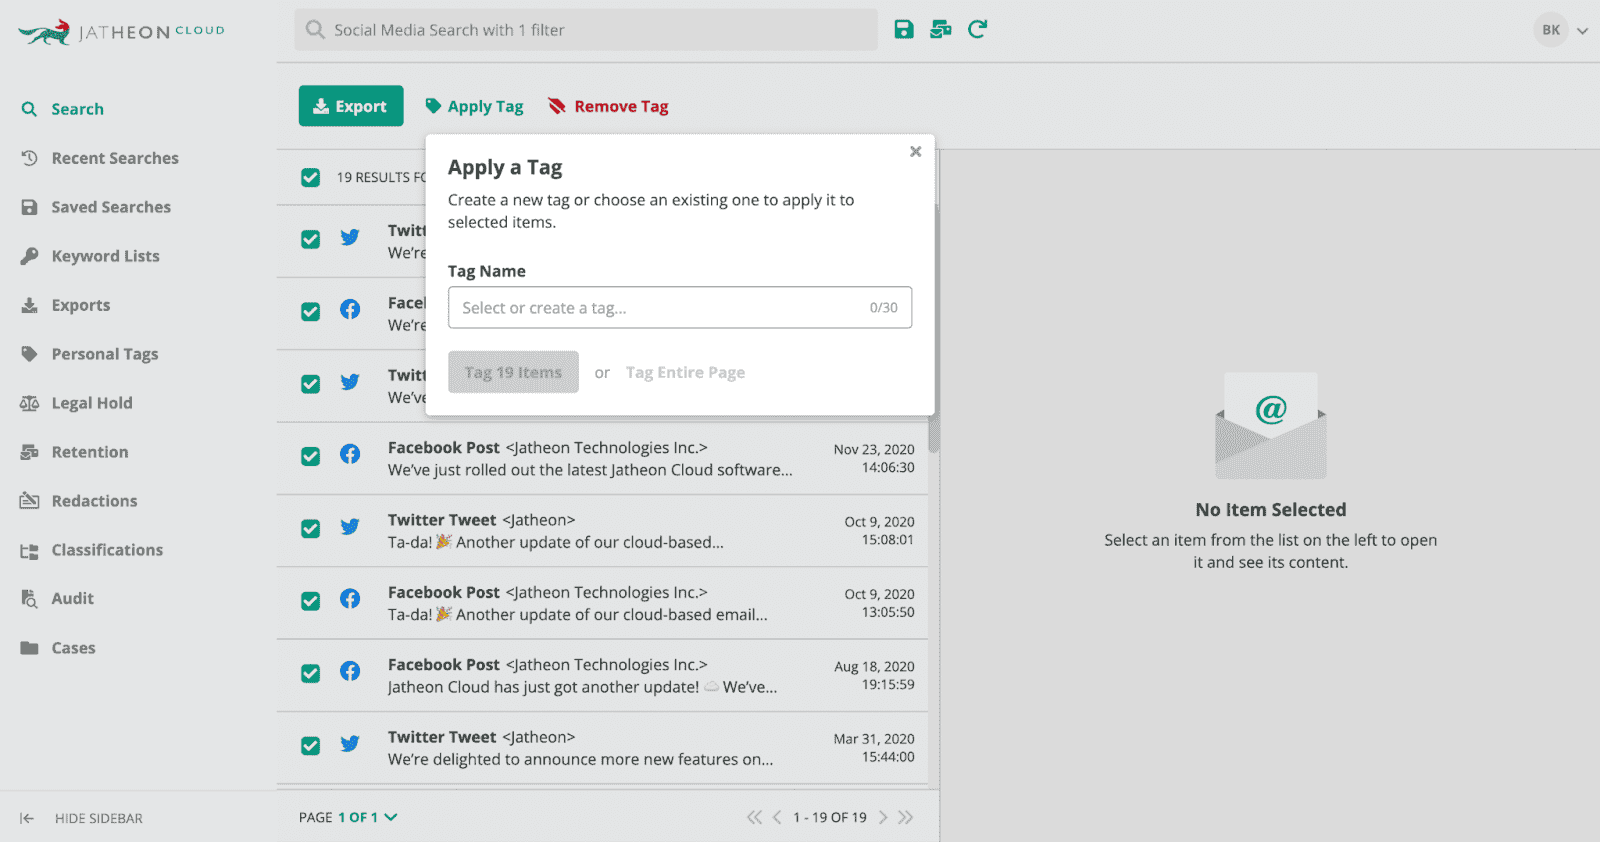Click the Remove Tag button
Image resolution: width=1600 pixels, height=842 pixels.
point(608,106)
